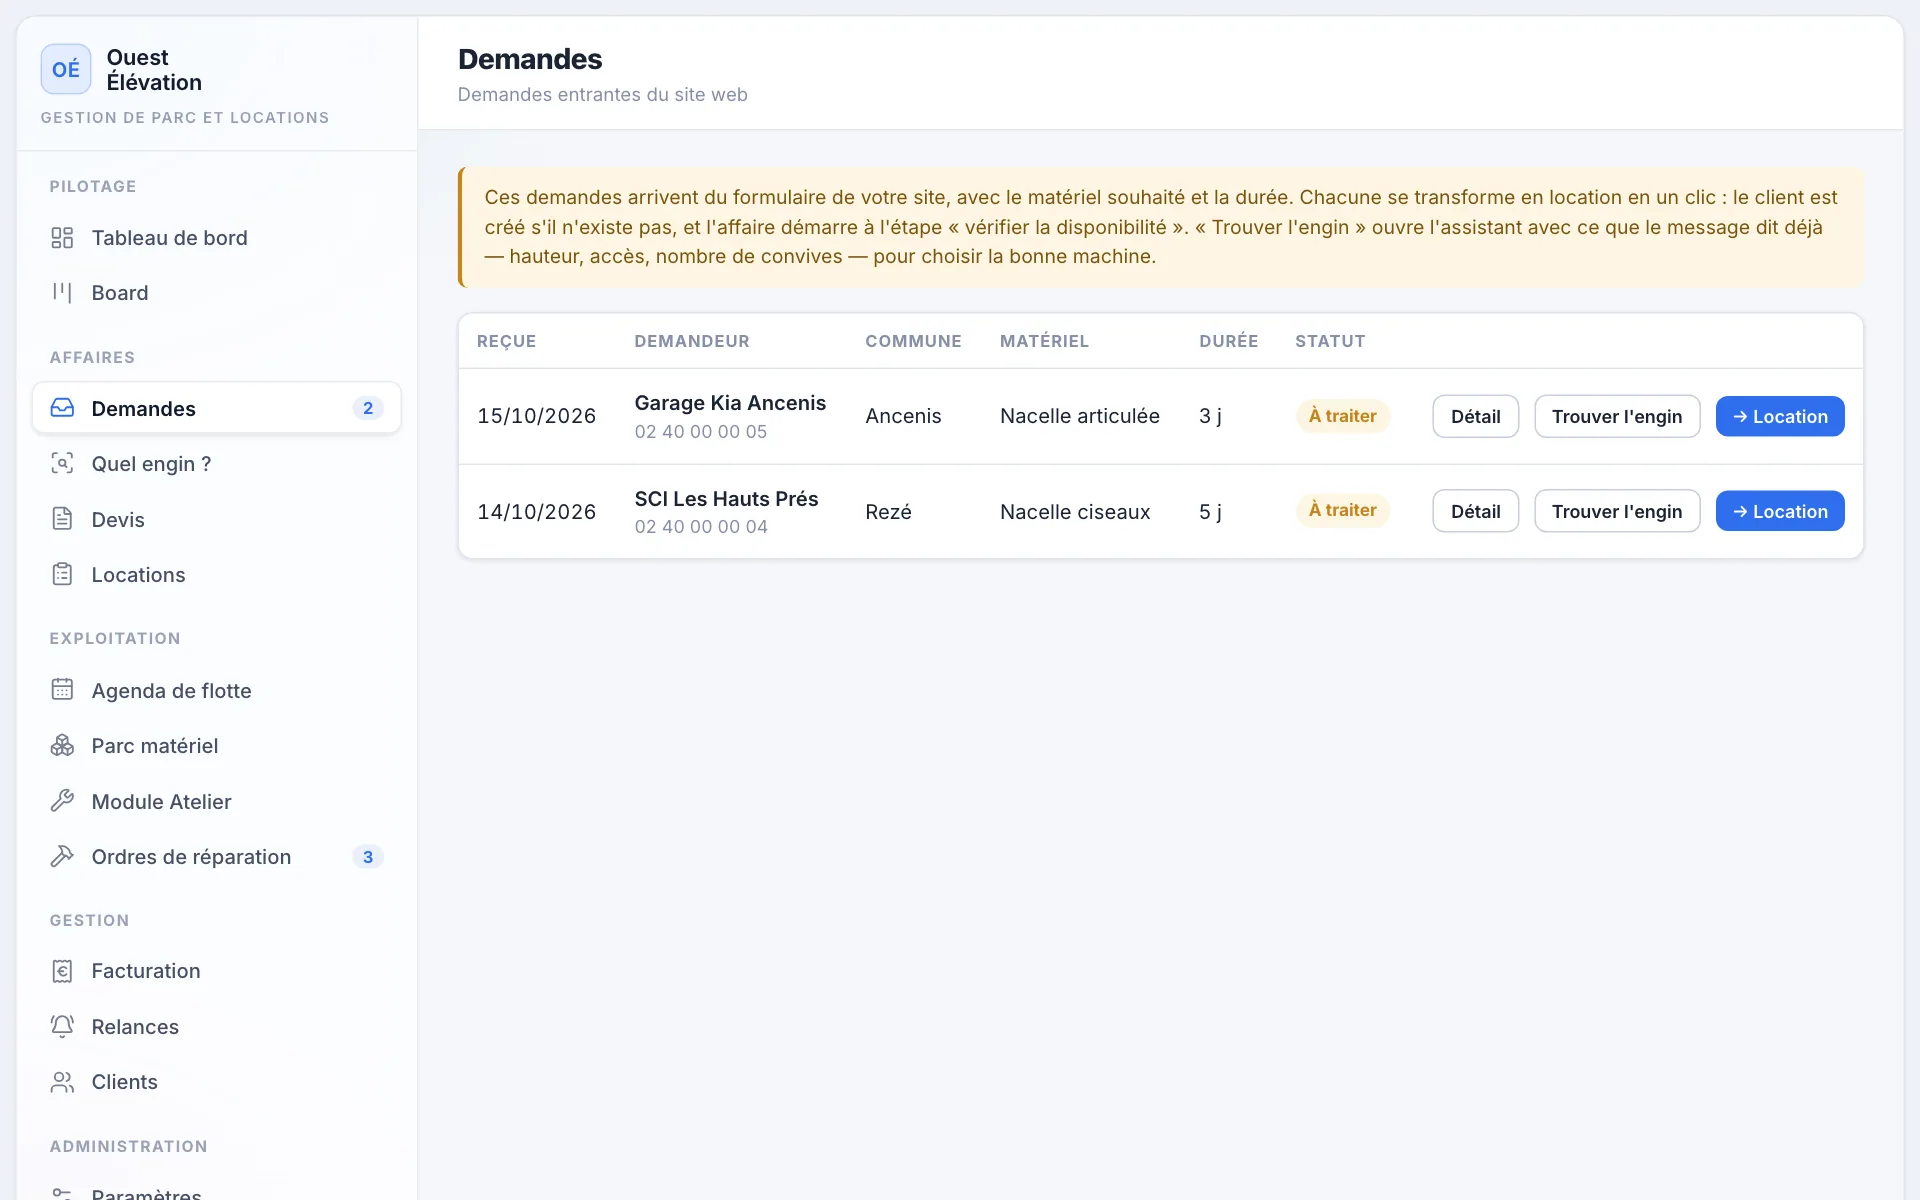Click the Relances bell icon
Screen dimensions: 1920x1200
coord(62,1027)
